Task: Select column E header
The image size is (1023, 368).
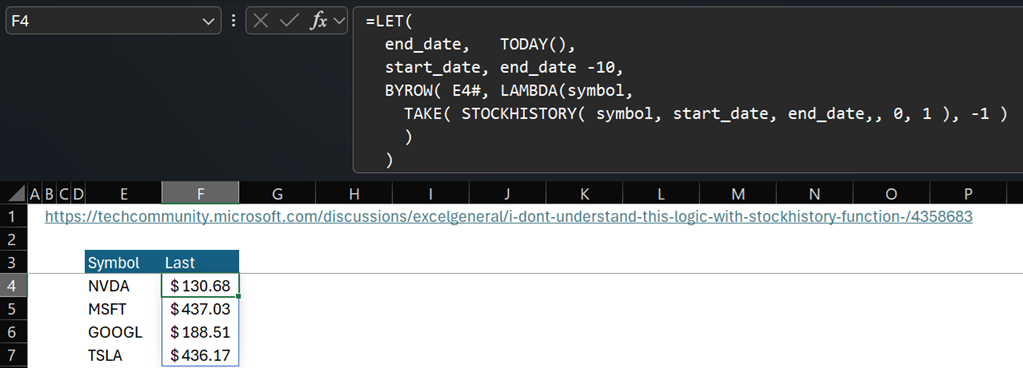Action: click(x=123, y=194)
